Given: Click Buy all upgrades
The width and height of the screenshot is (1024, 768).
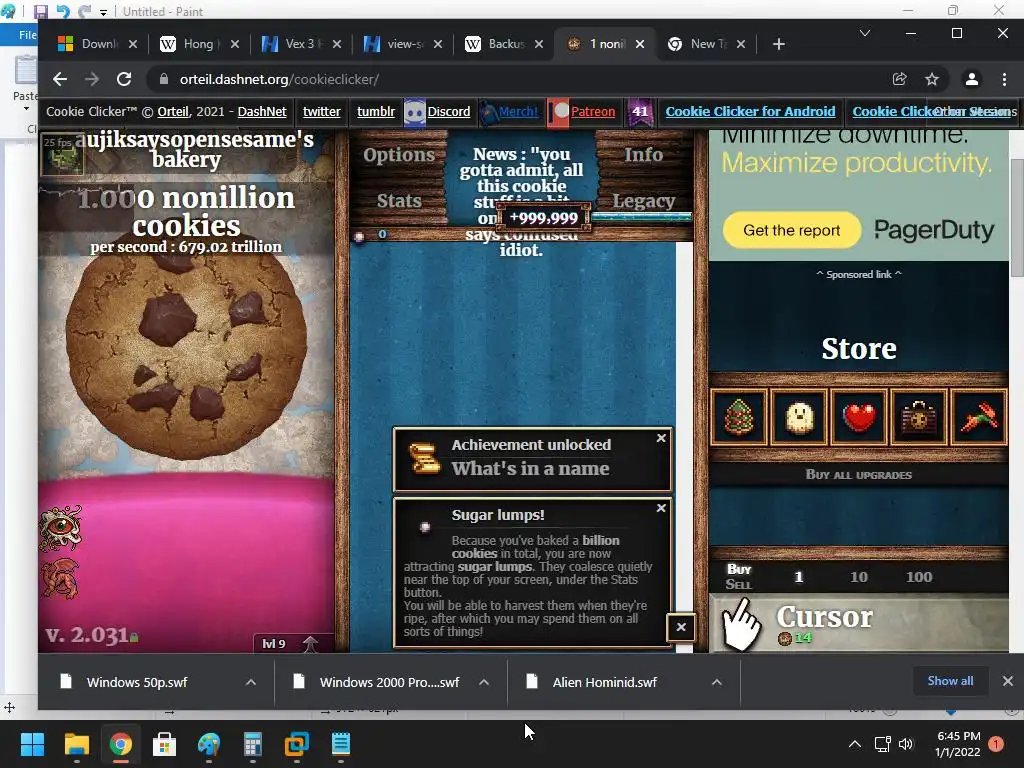Looking at the screenshot, I should coord(859,475).
